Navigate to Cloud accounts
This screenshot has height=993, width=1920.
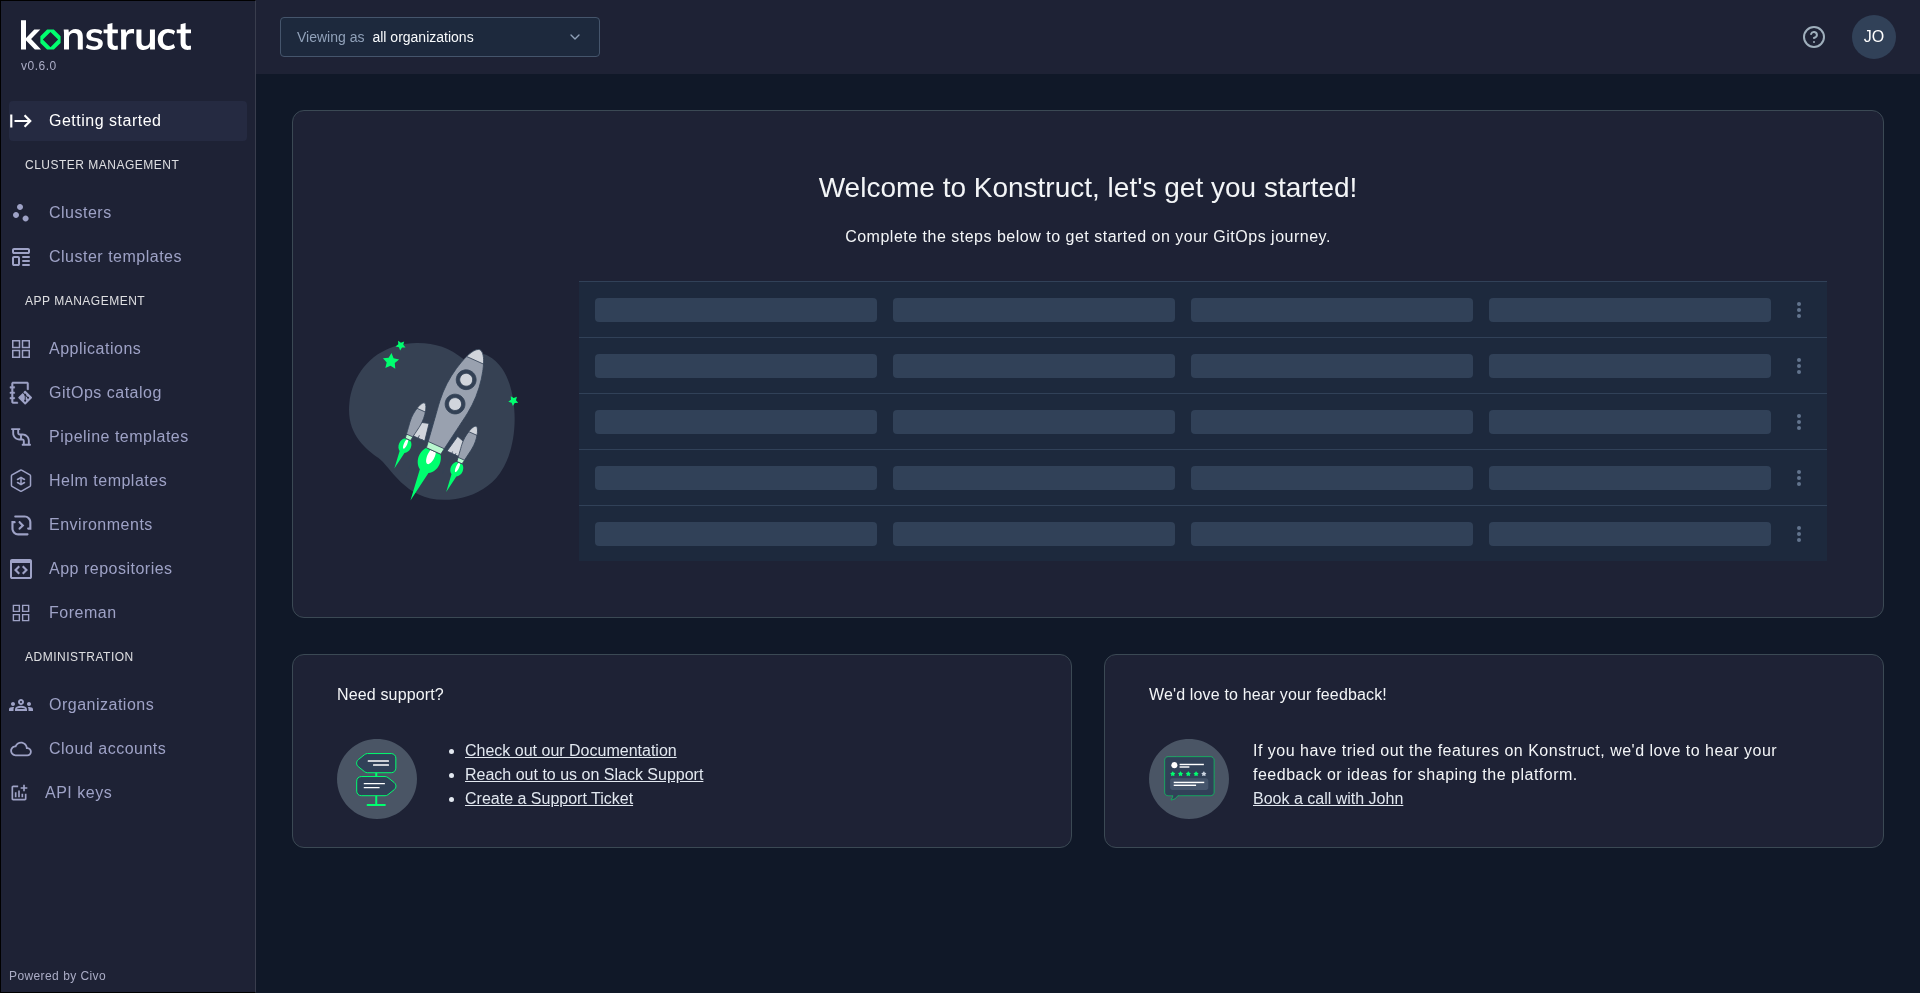[x=128, y=749]
